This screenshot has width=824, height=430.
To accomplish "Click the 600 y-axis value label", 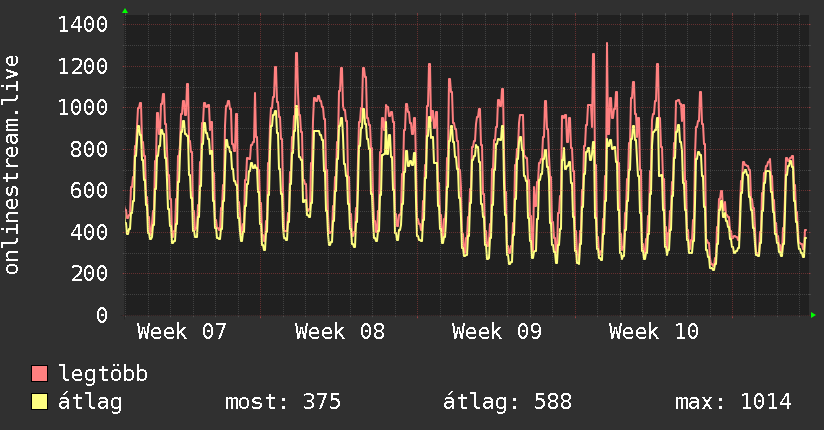I will 90,191.
